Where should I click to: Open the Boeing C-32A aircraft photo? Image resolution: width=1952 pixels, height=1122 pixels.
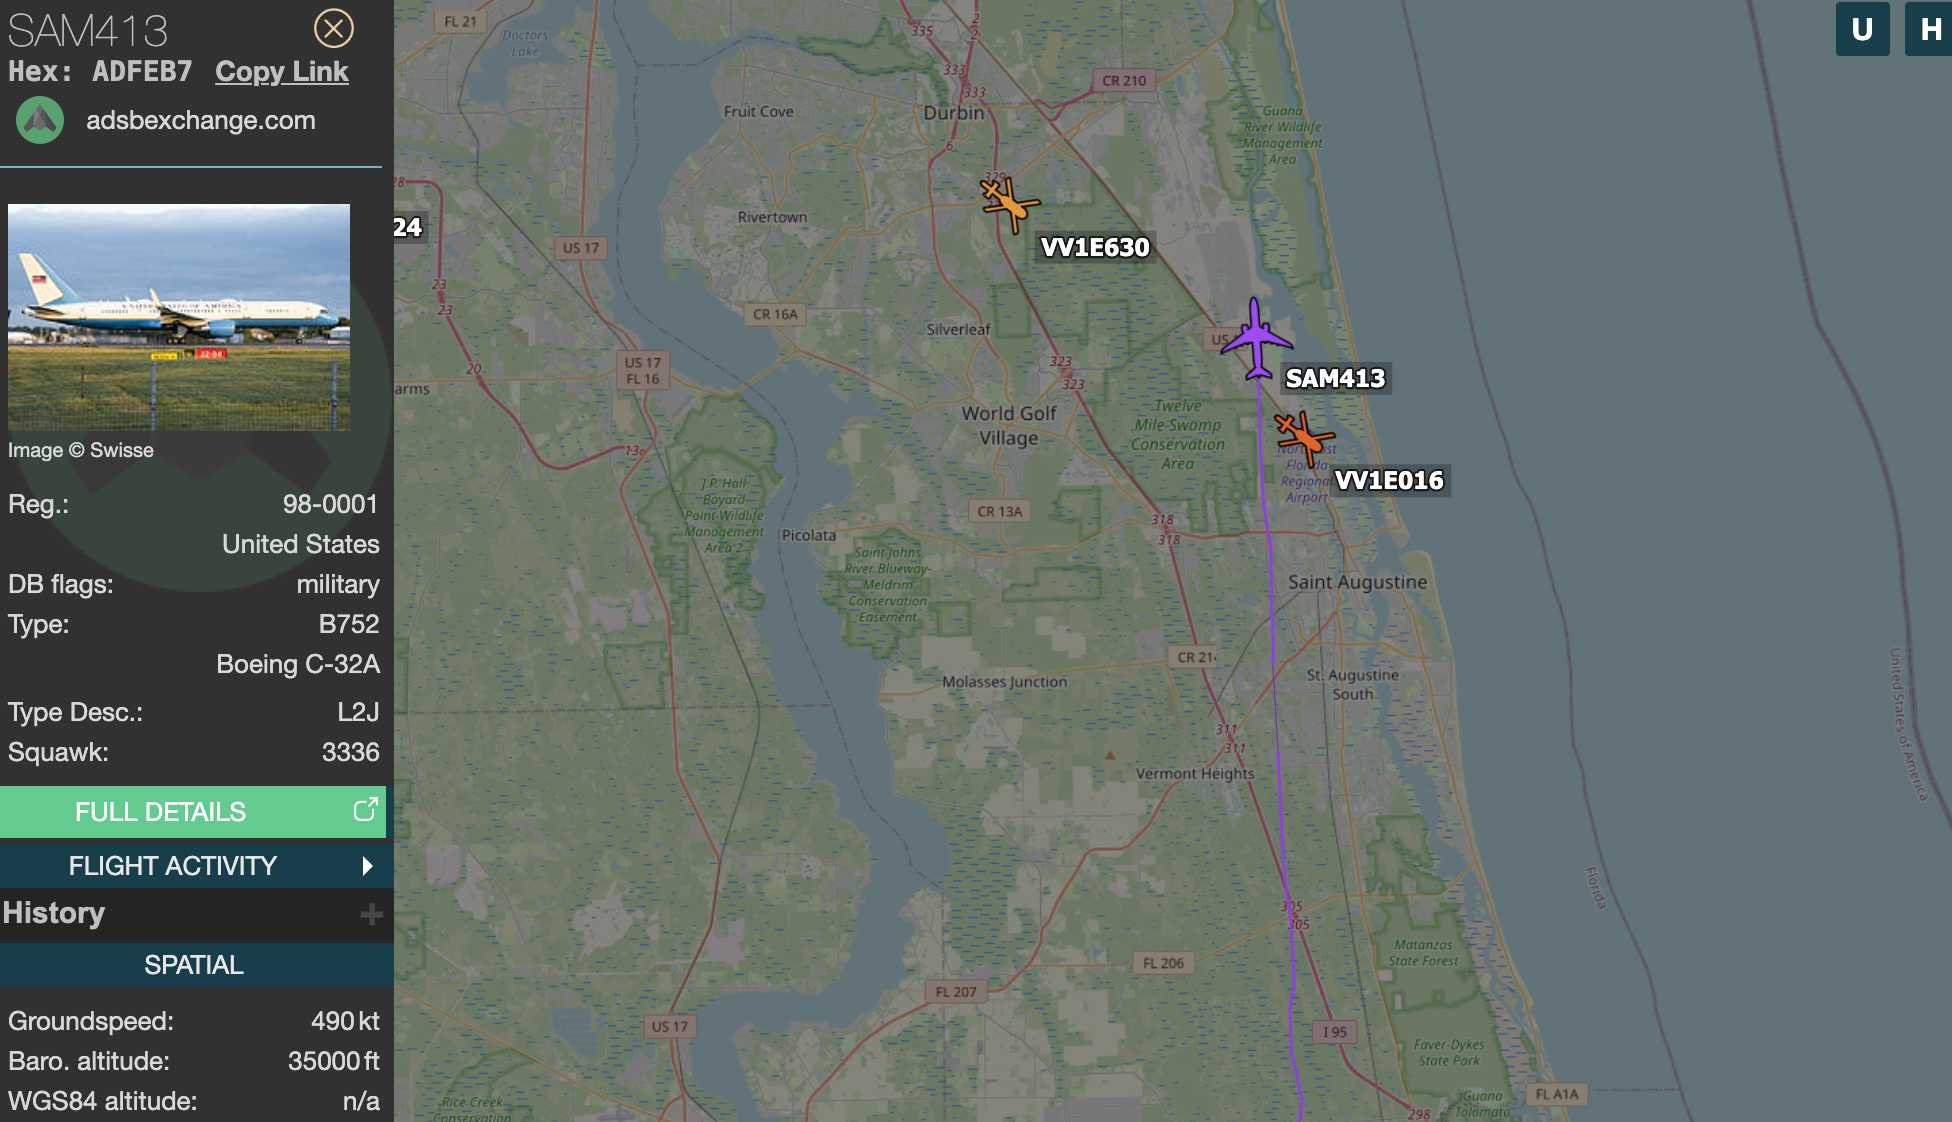click(x=179, y=318)
